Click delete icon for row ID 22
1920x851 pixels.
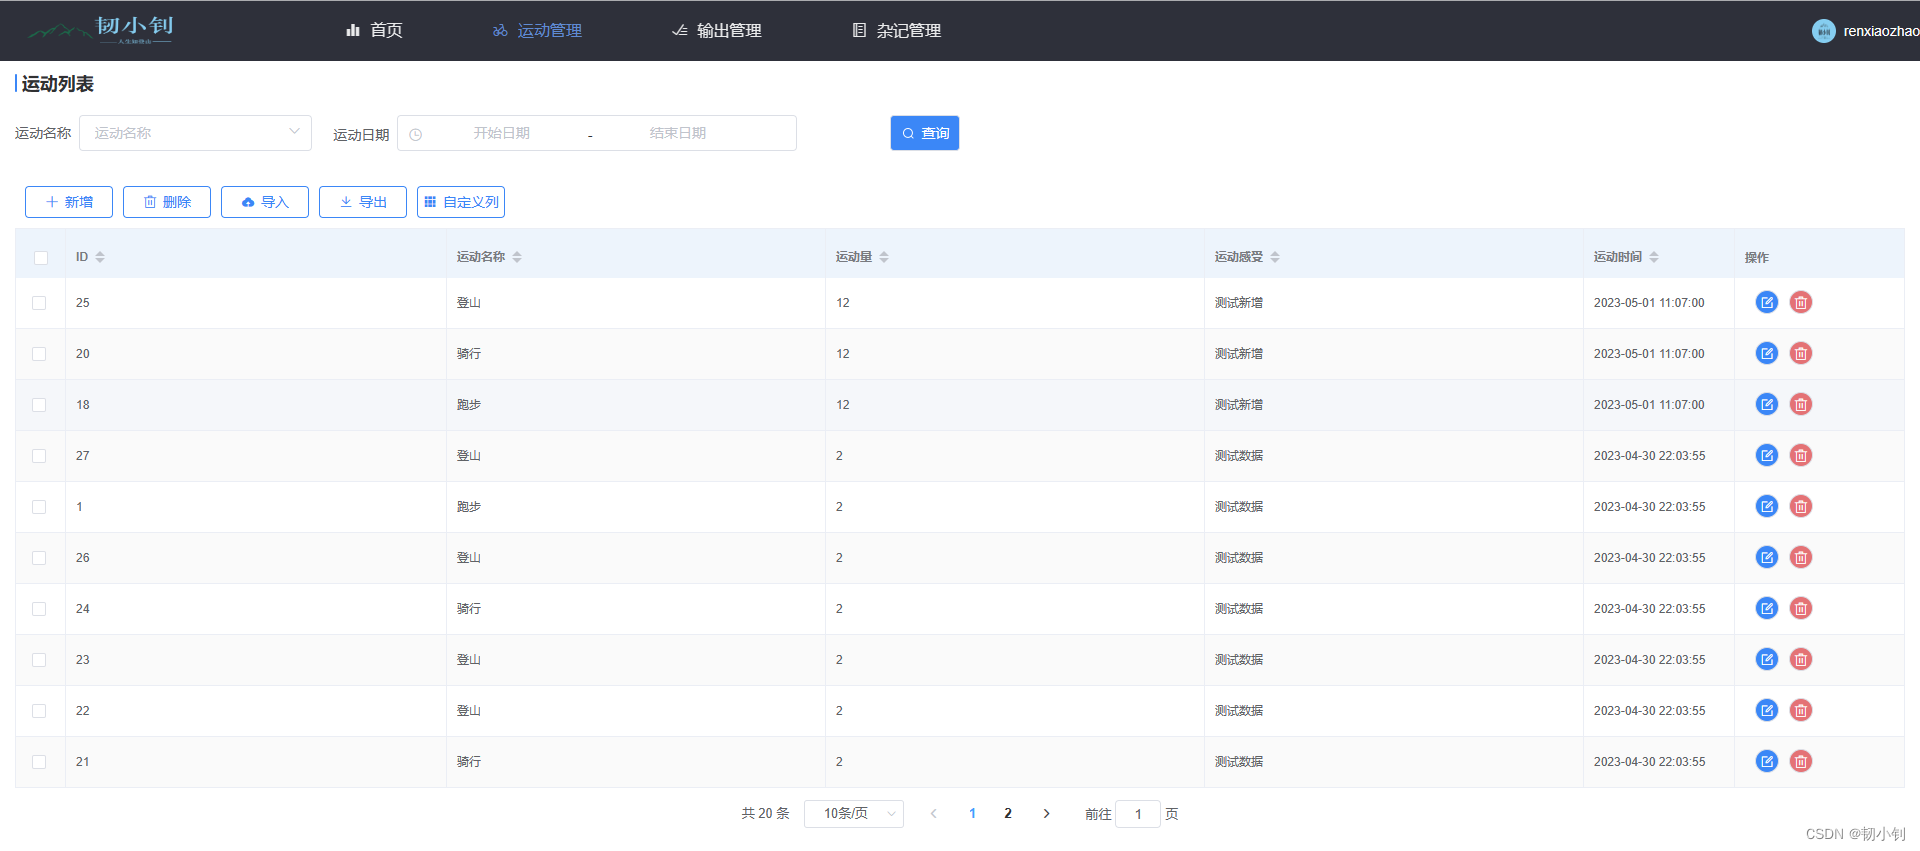[x=1801, y=710]
